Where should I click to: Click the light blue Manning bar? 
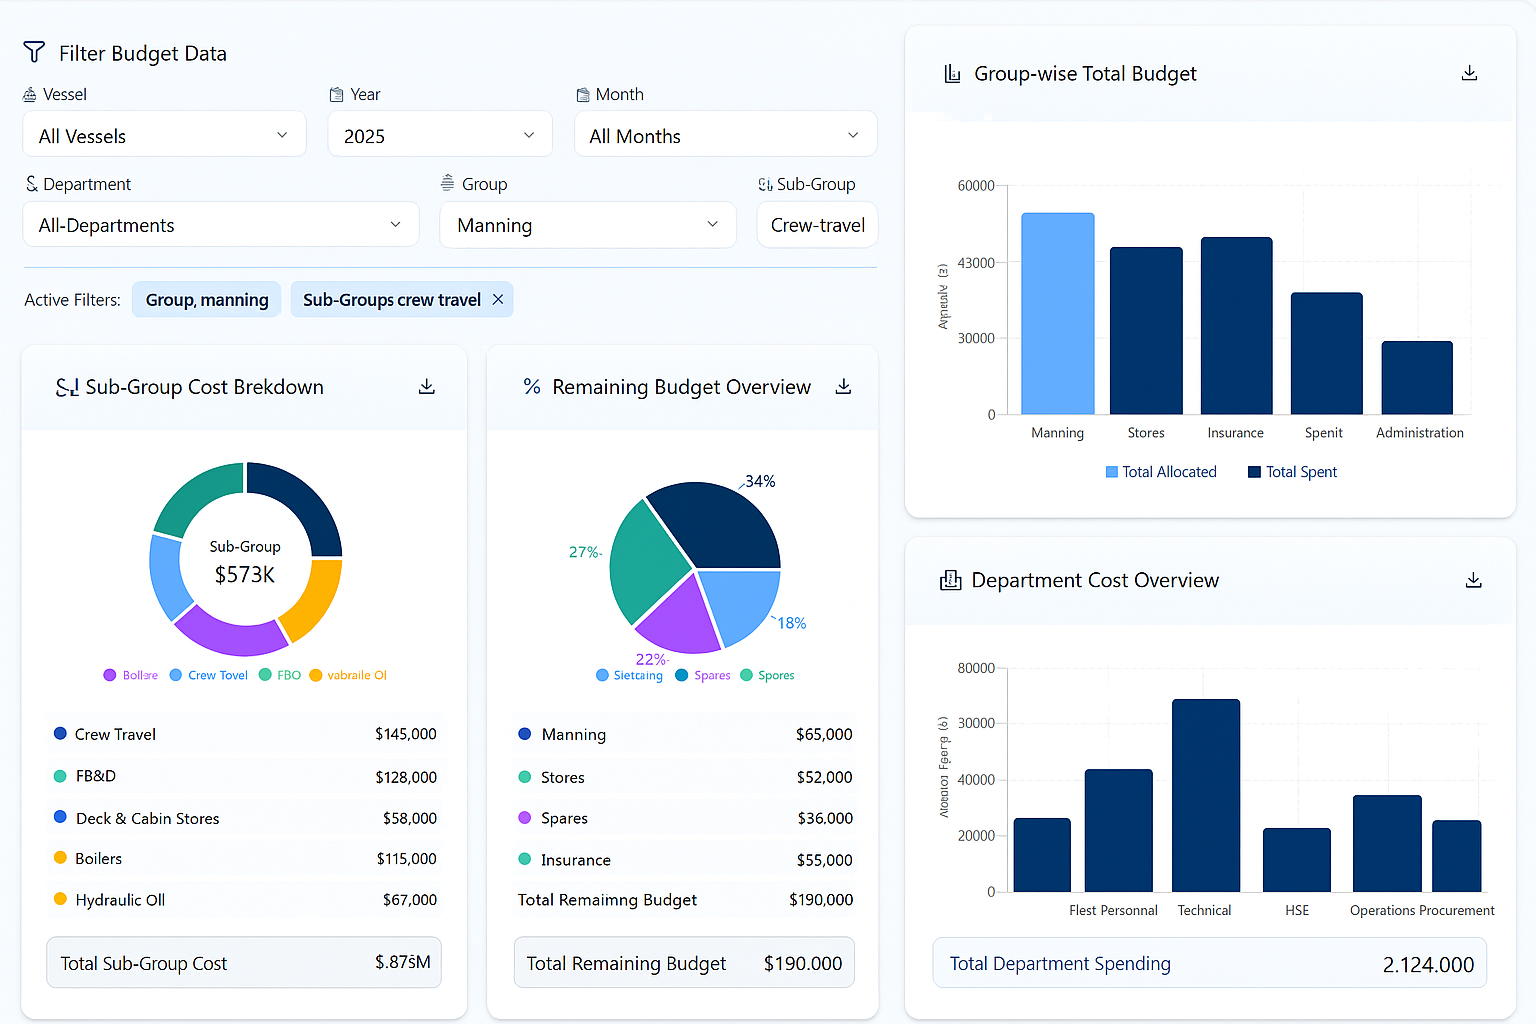pos(1057,314)
